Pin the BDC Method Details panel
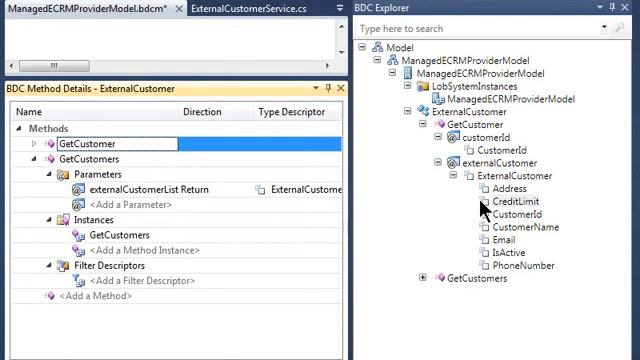Screen dimensions: 640x360 point(328,88)
